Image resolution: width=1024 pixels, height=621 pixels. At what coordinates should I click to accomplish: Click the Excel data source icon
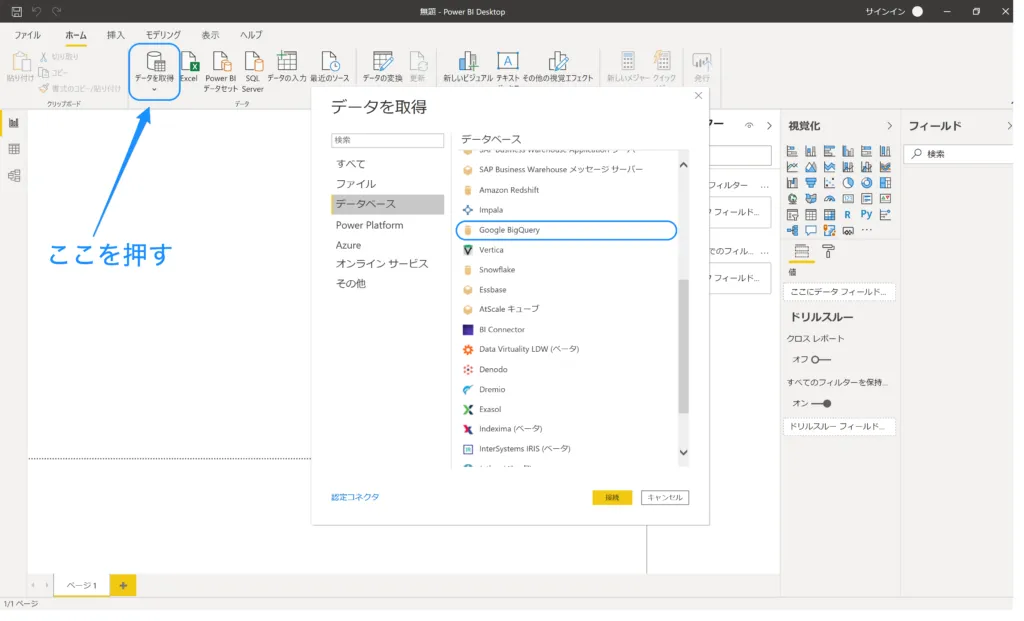coord(190,67)
